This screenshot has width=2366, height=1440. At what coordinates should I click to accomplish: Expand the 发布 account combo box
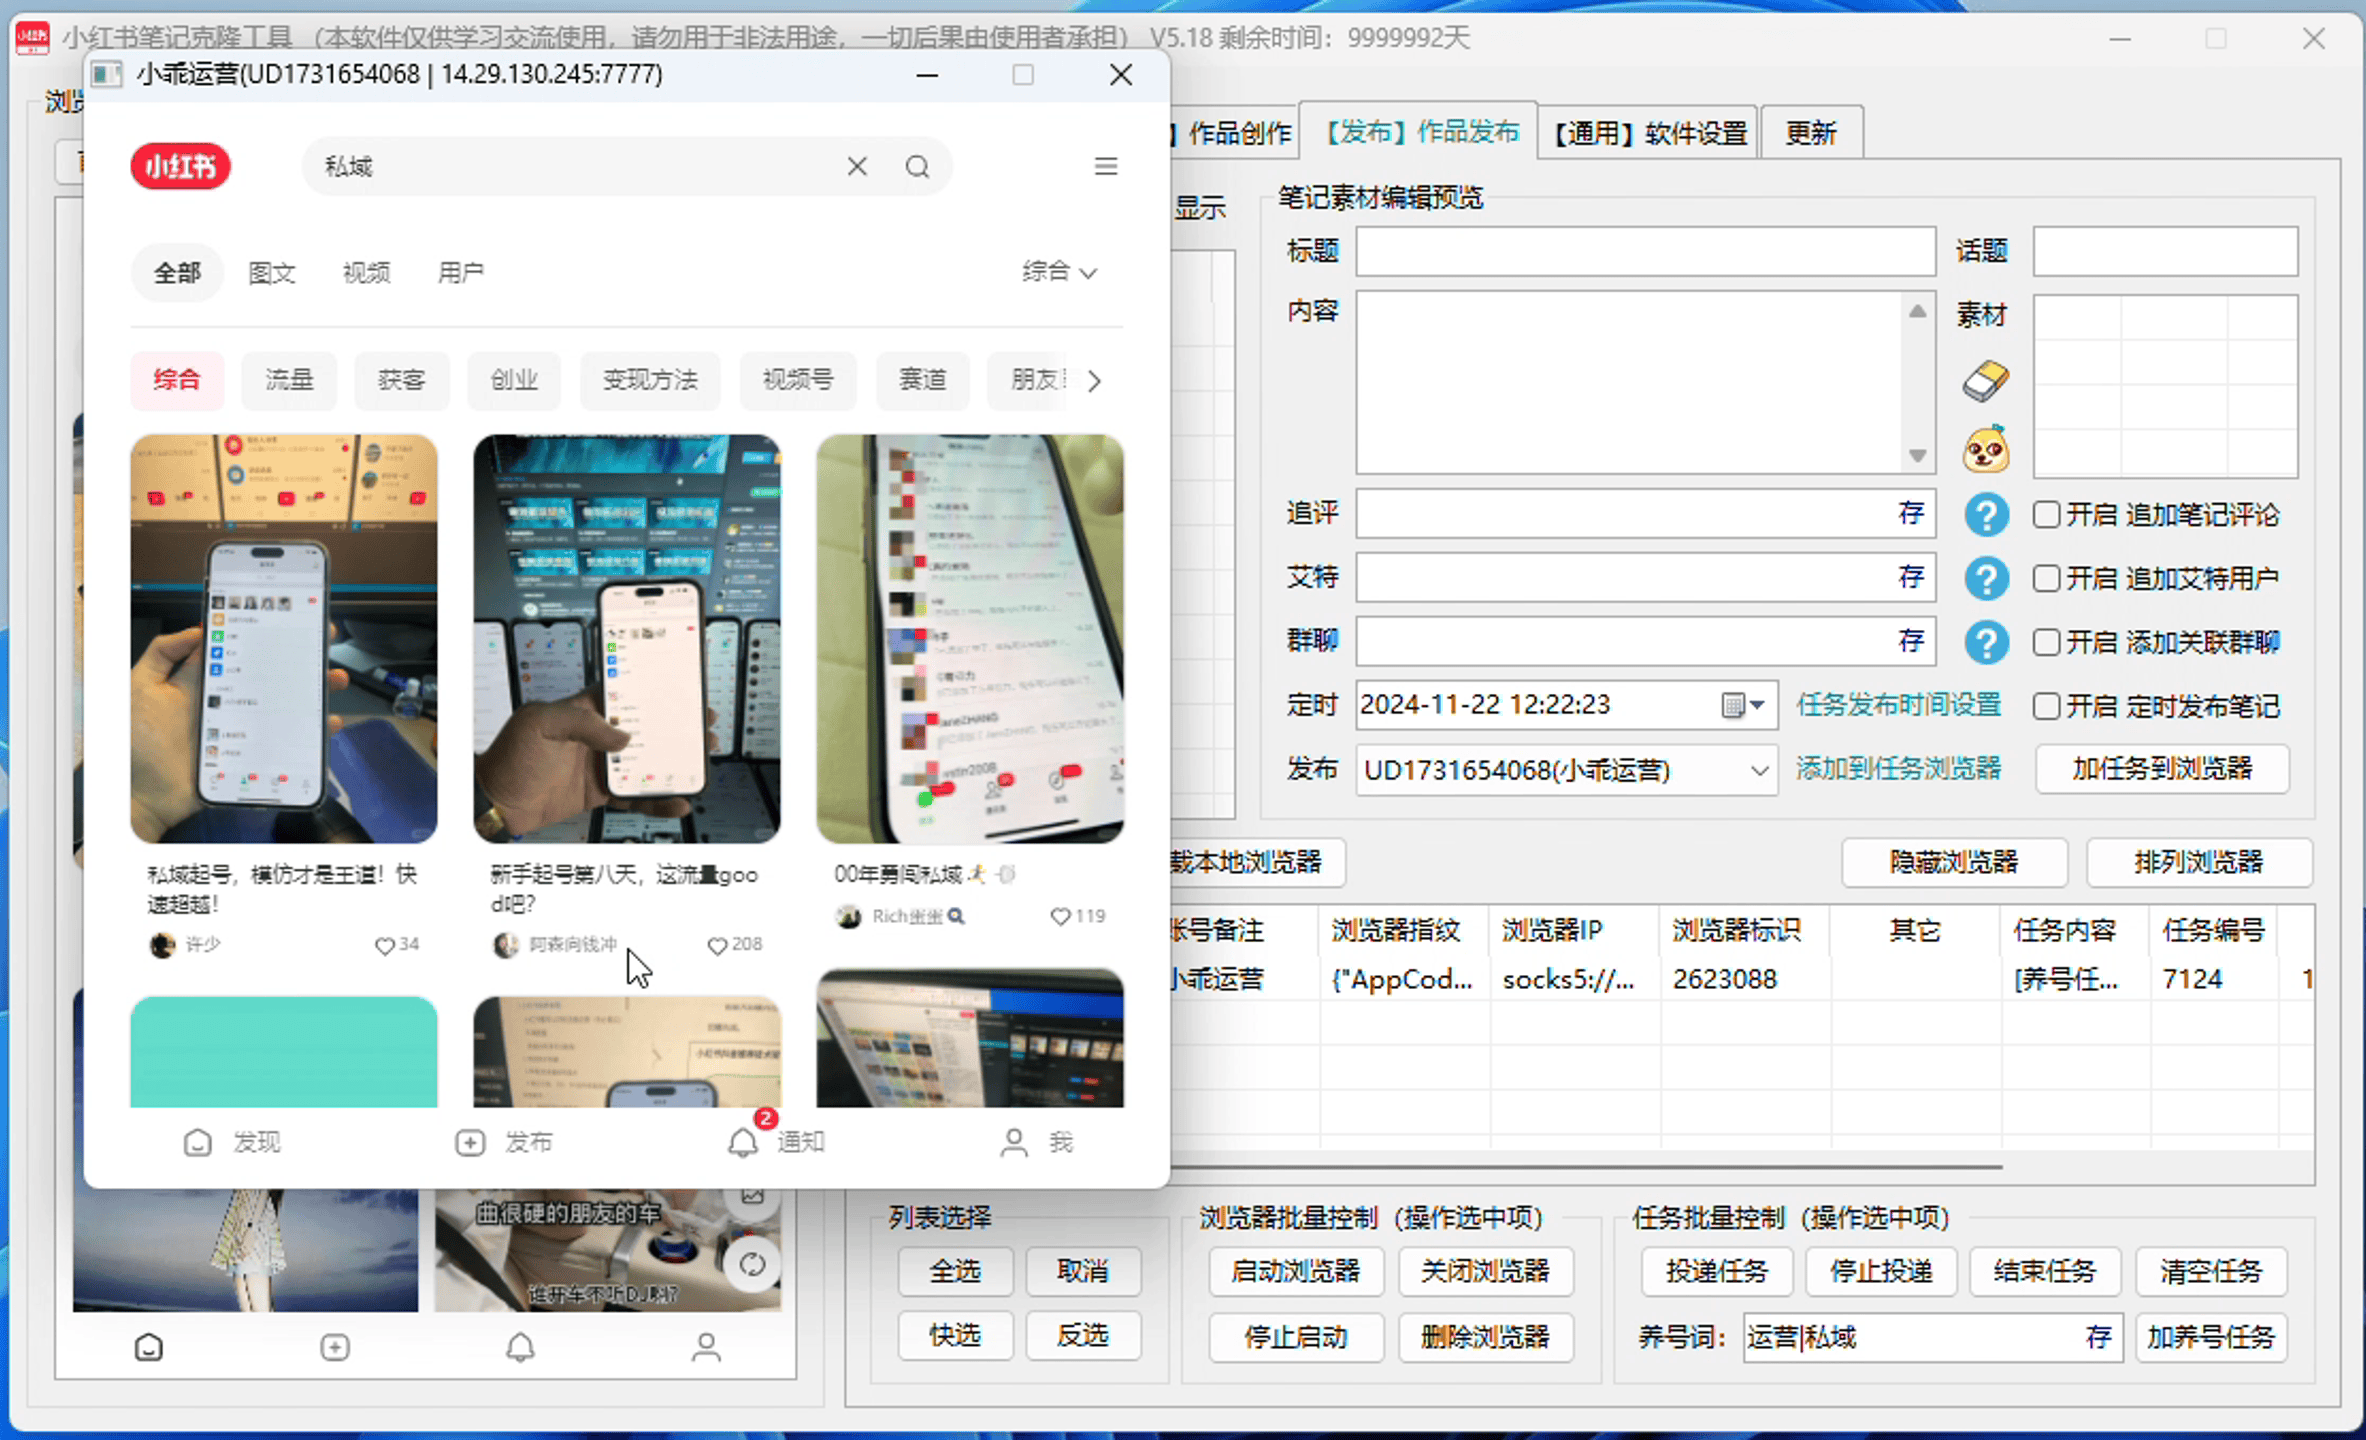tap(1759, 770)
